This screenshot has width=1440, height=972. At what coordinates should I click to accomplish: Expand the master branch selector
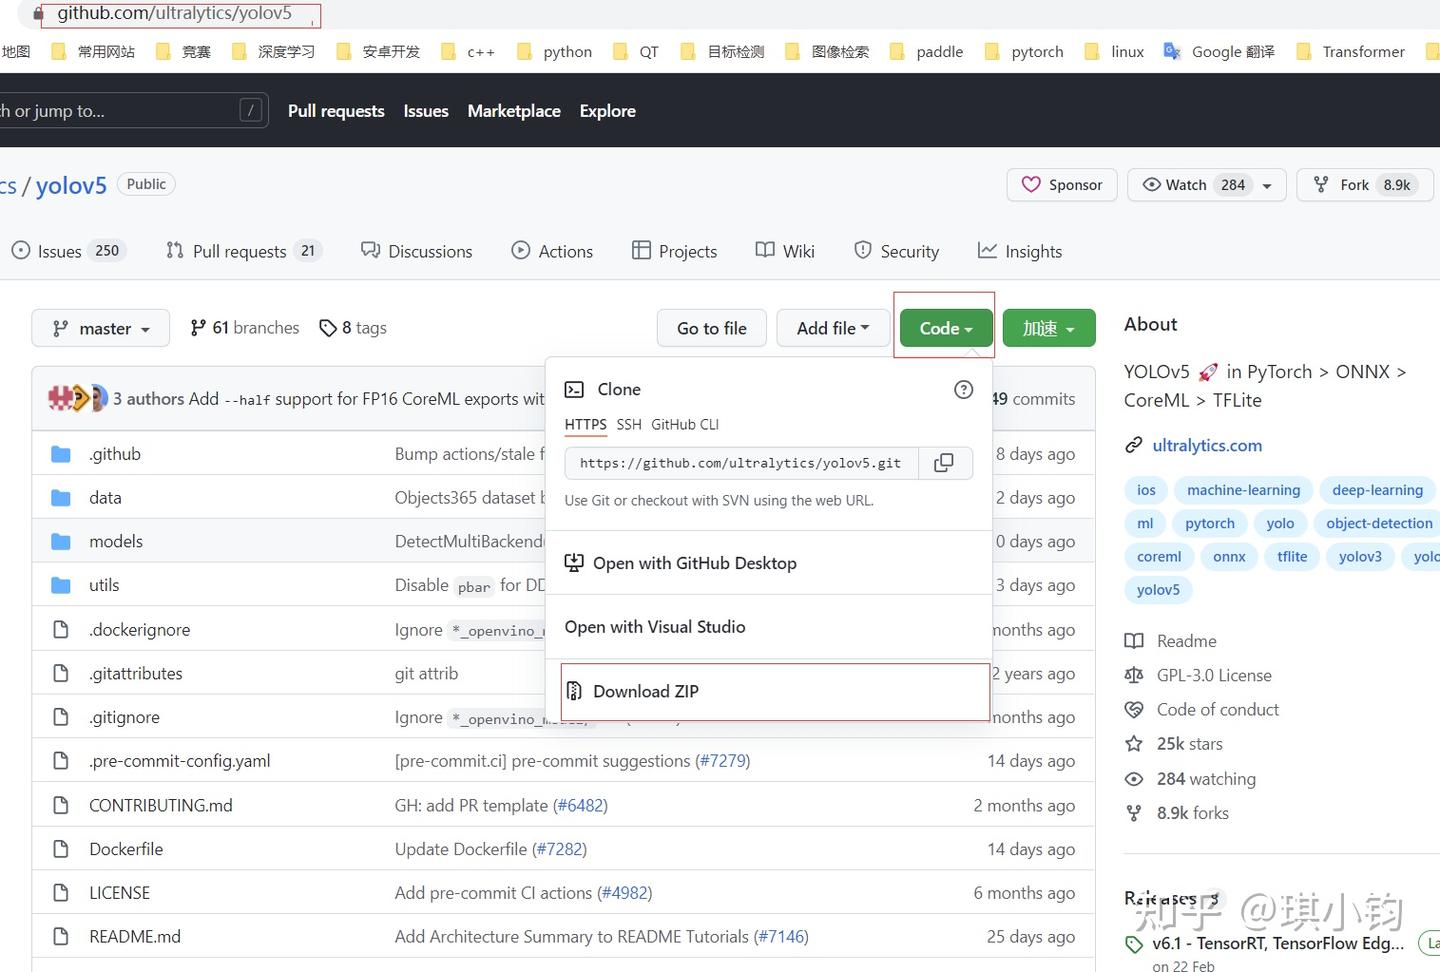(100, 328)
